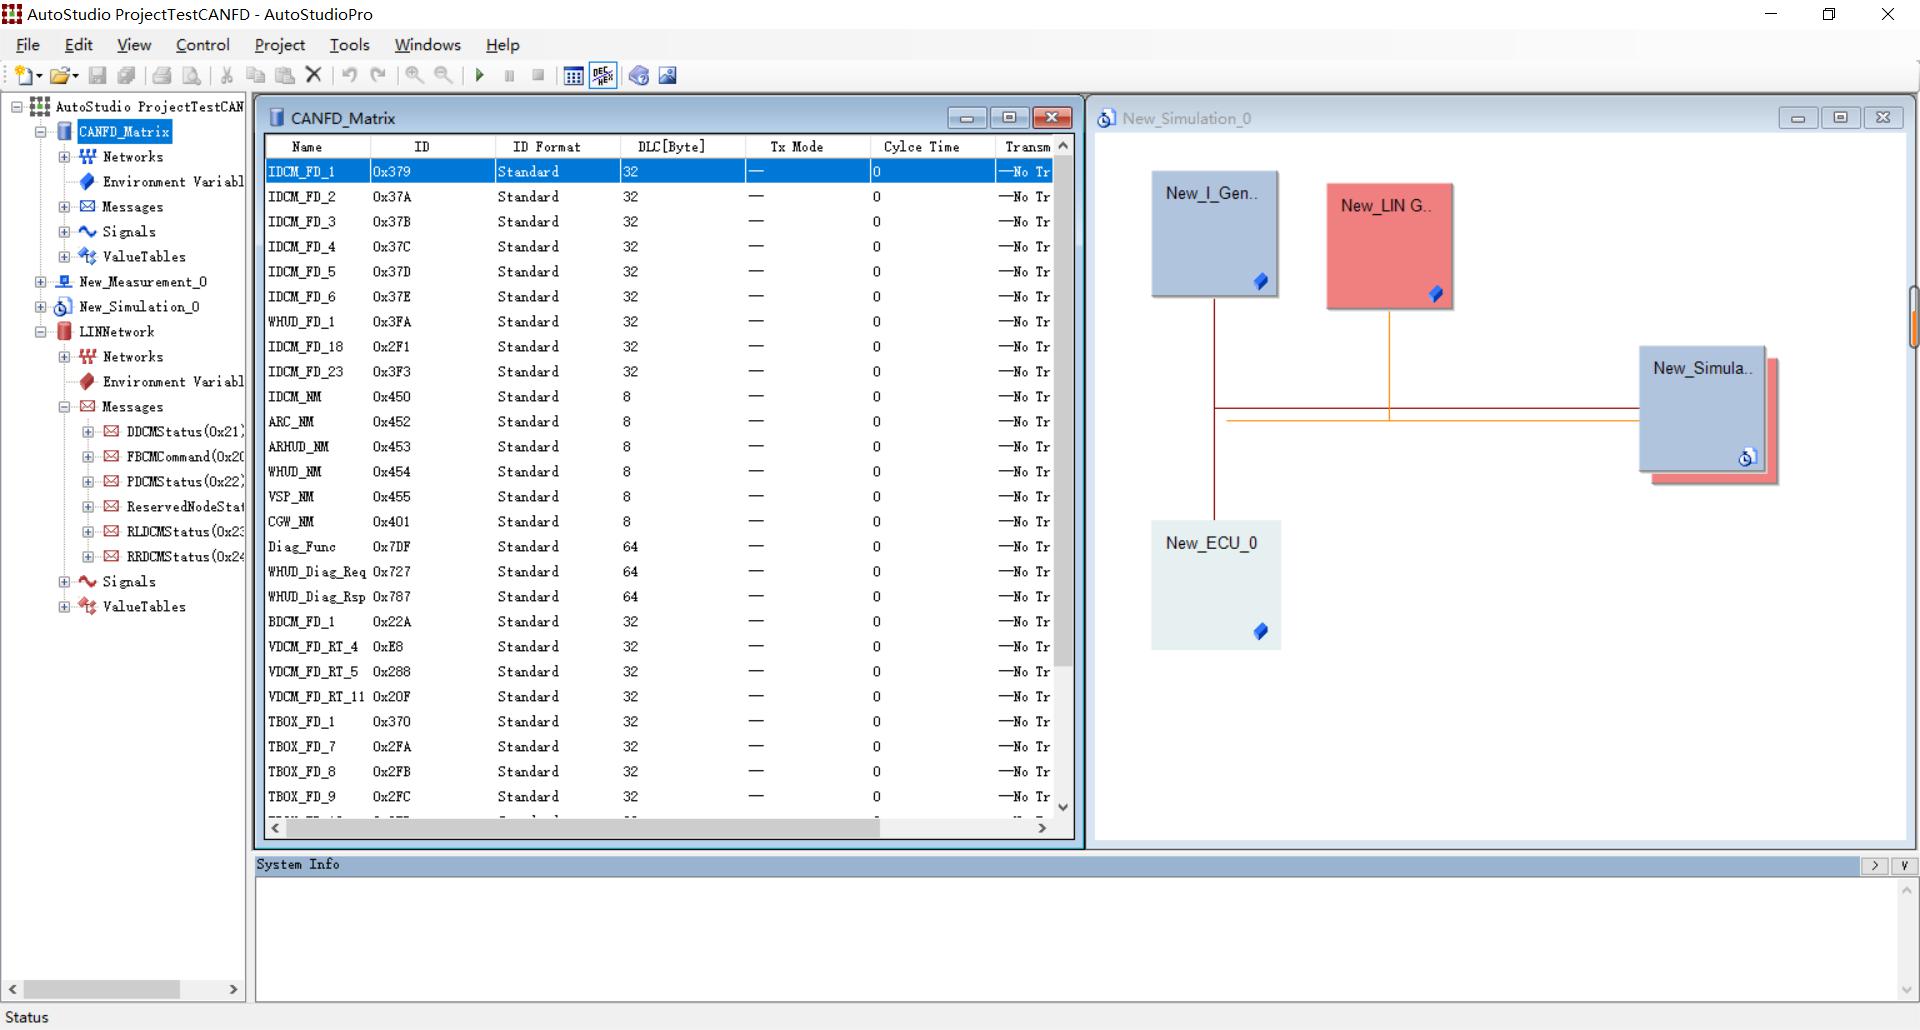Select the New_ECU_0 node block
This screenshot has height=1030, width=1920.
(x=1215, y=585)
